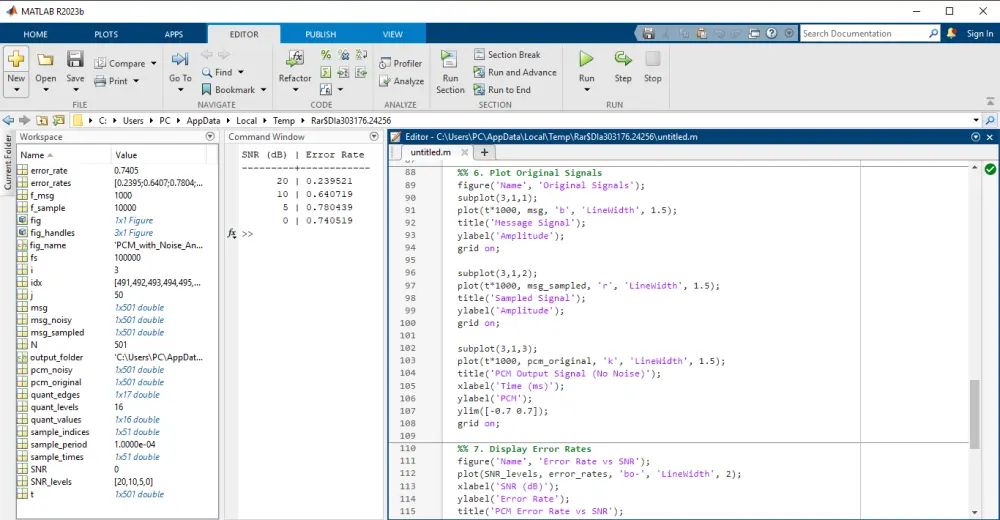Click the switch windows icon in quick access bar
Image resolution: width=1000 pixels, height=520 pixels.
754,33
